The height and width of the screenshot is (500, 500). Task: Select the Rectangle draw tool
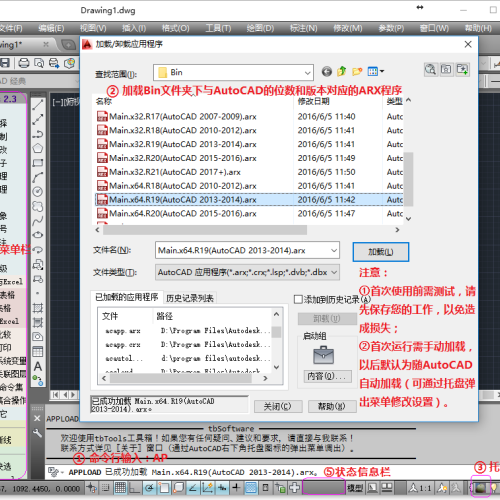coord(38,163)
